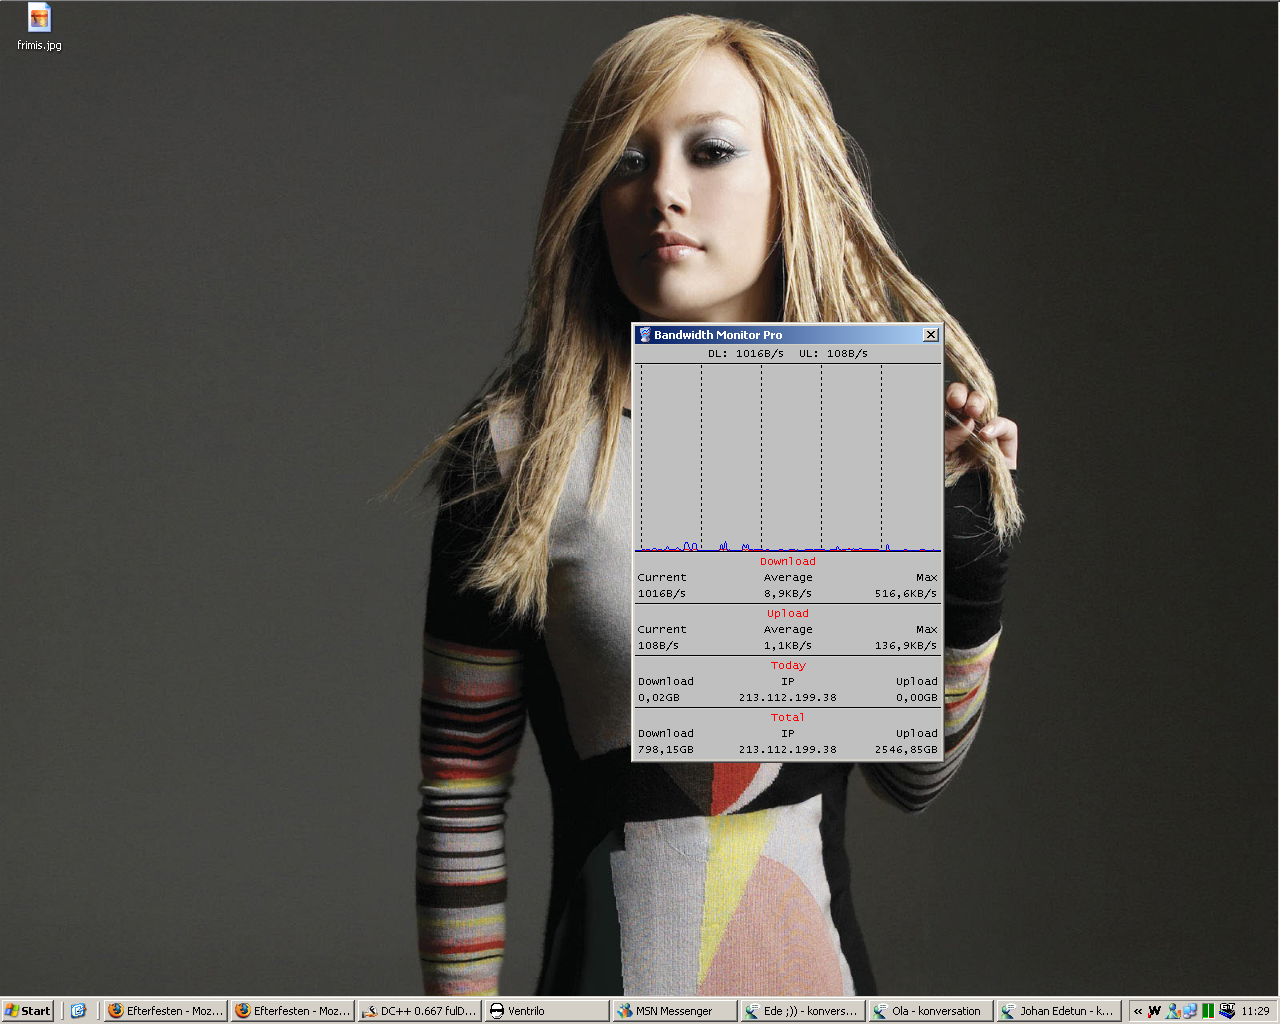The image size is (1280, 1024).
Task: Open DC++ 0.667 from the taskbar
Action: pos(420,1011)
